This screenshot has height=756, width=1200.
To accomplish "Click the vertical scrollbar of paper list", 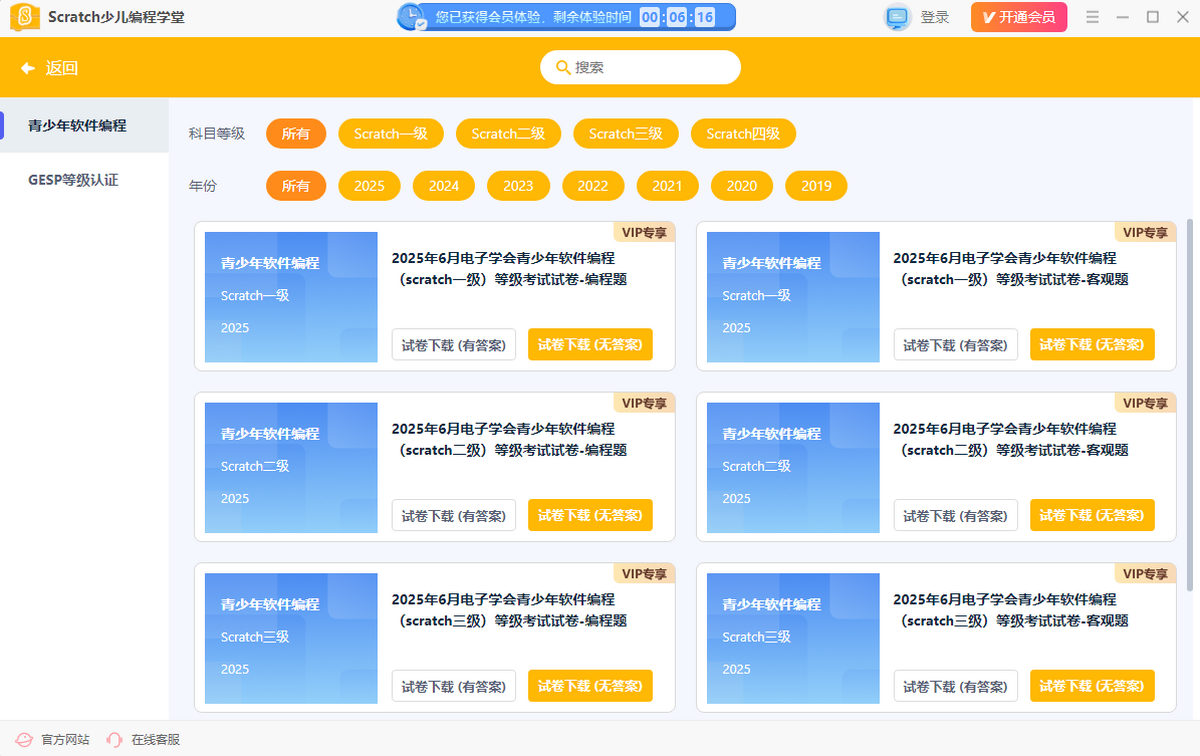I will tap(1189, 404).
